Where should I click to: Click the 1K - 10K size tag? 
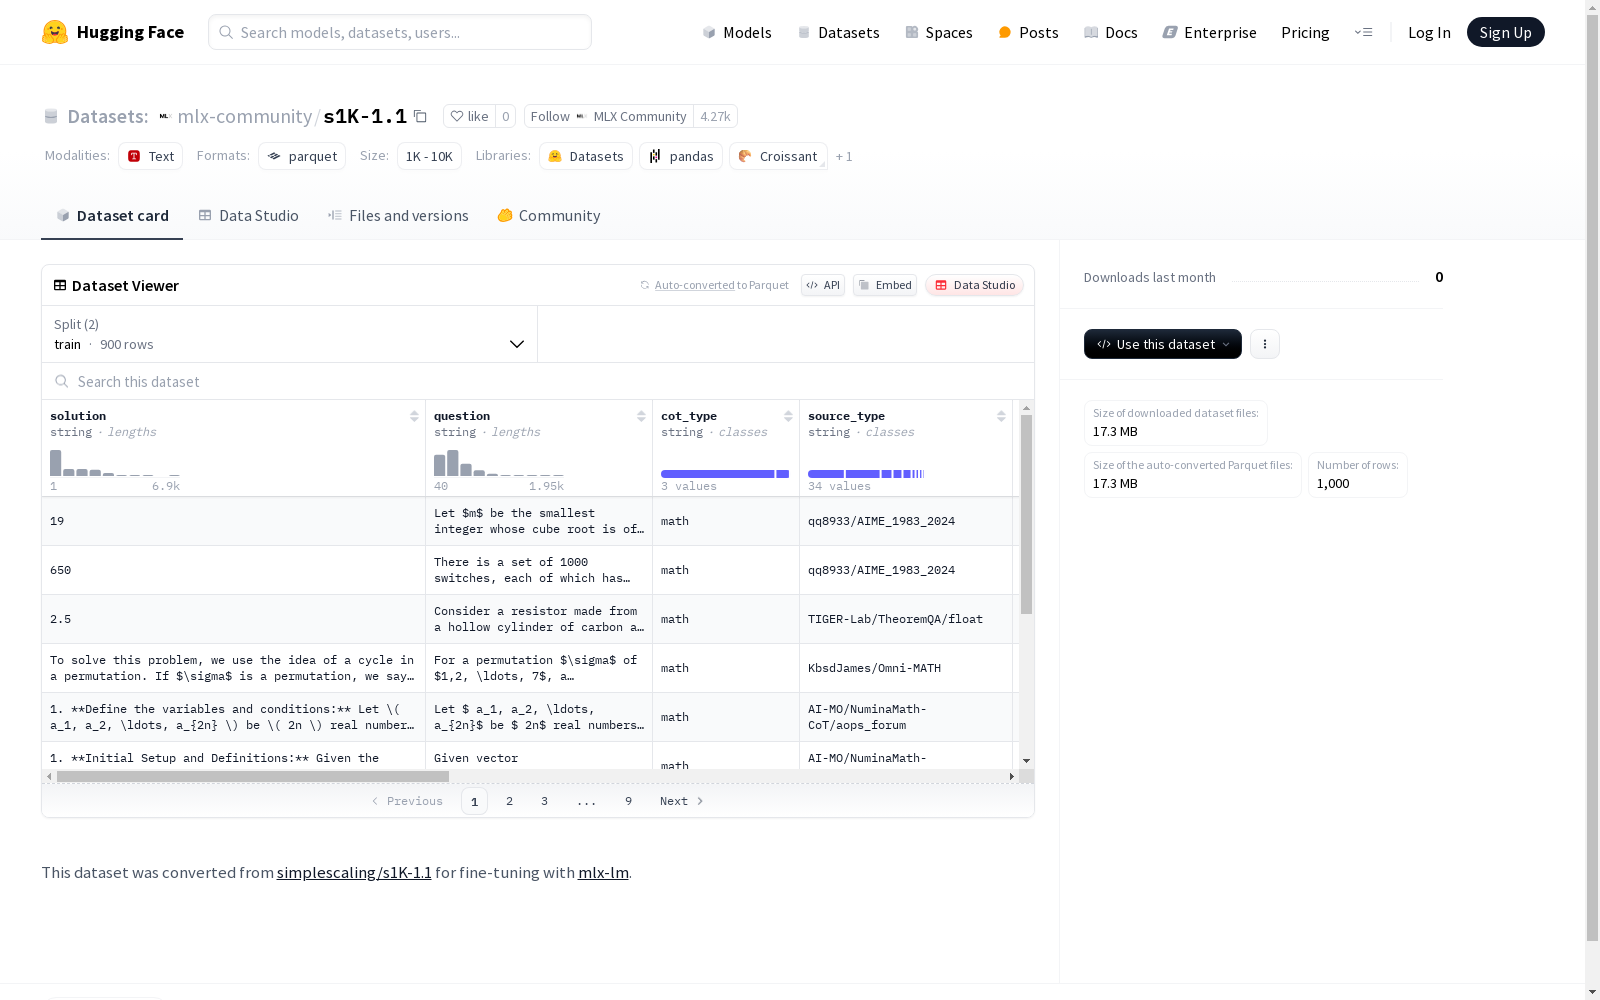click(429, 156)
